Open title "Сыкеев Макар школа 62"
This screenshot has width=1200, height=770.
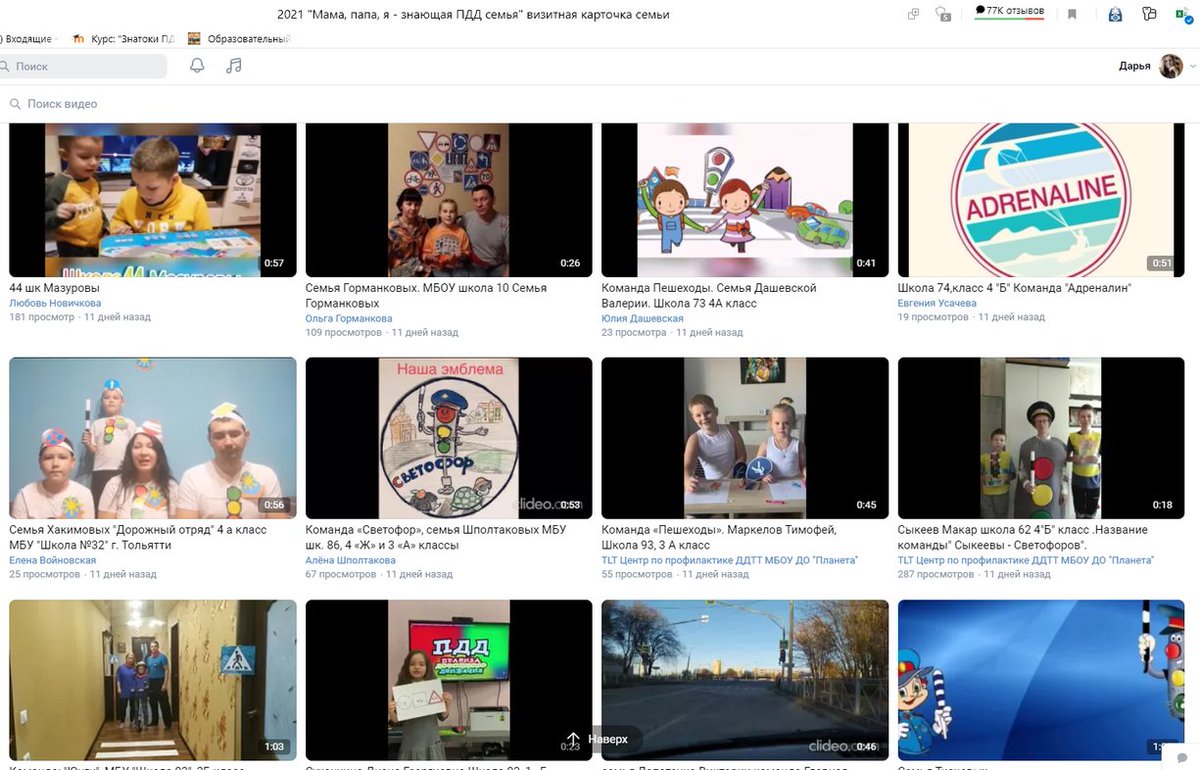tap(1022, 537)
